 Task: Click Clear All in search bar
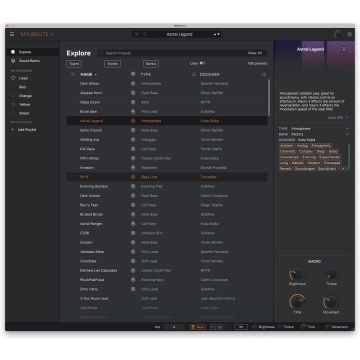coord(255,53)
